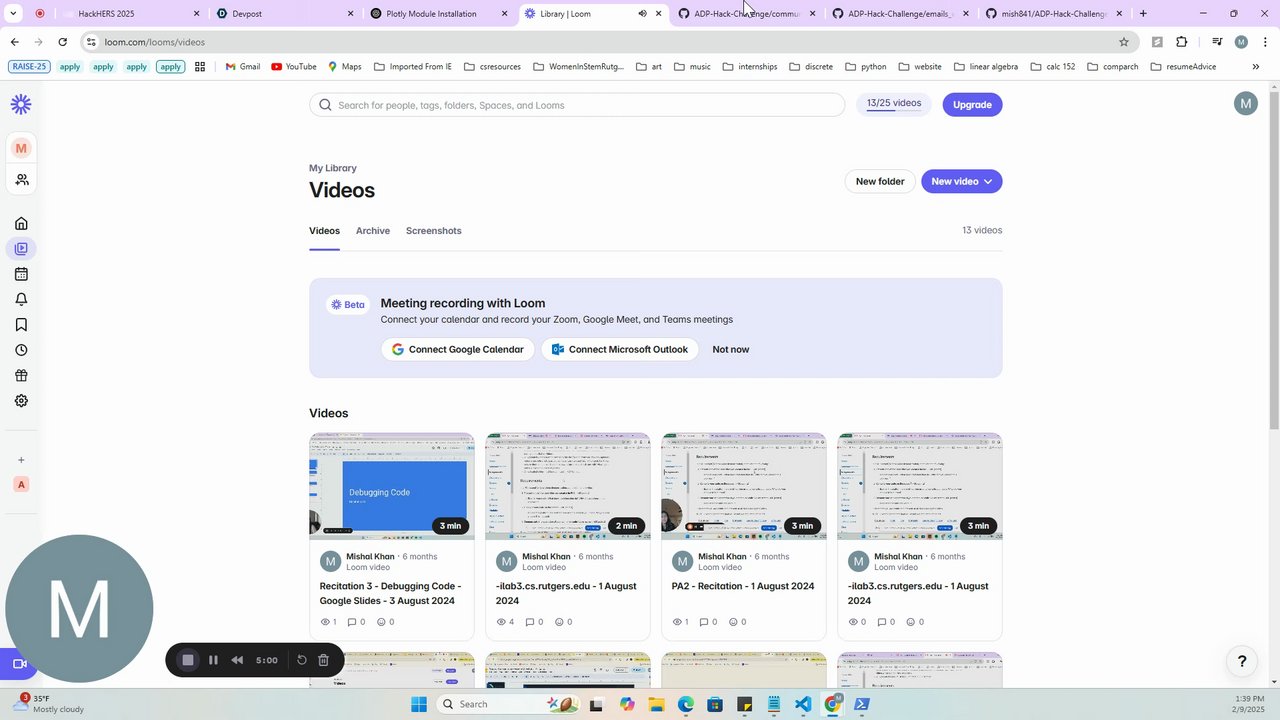Open a new browser tab
This screenshot has height=720, width=1280.
click(1143, 14)
